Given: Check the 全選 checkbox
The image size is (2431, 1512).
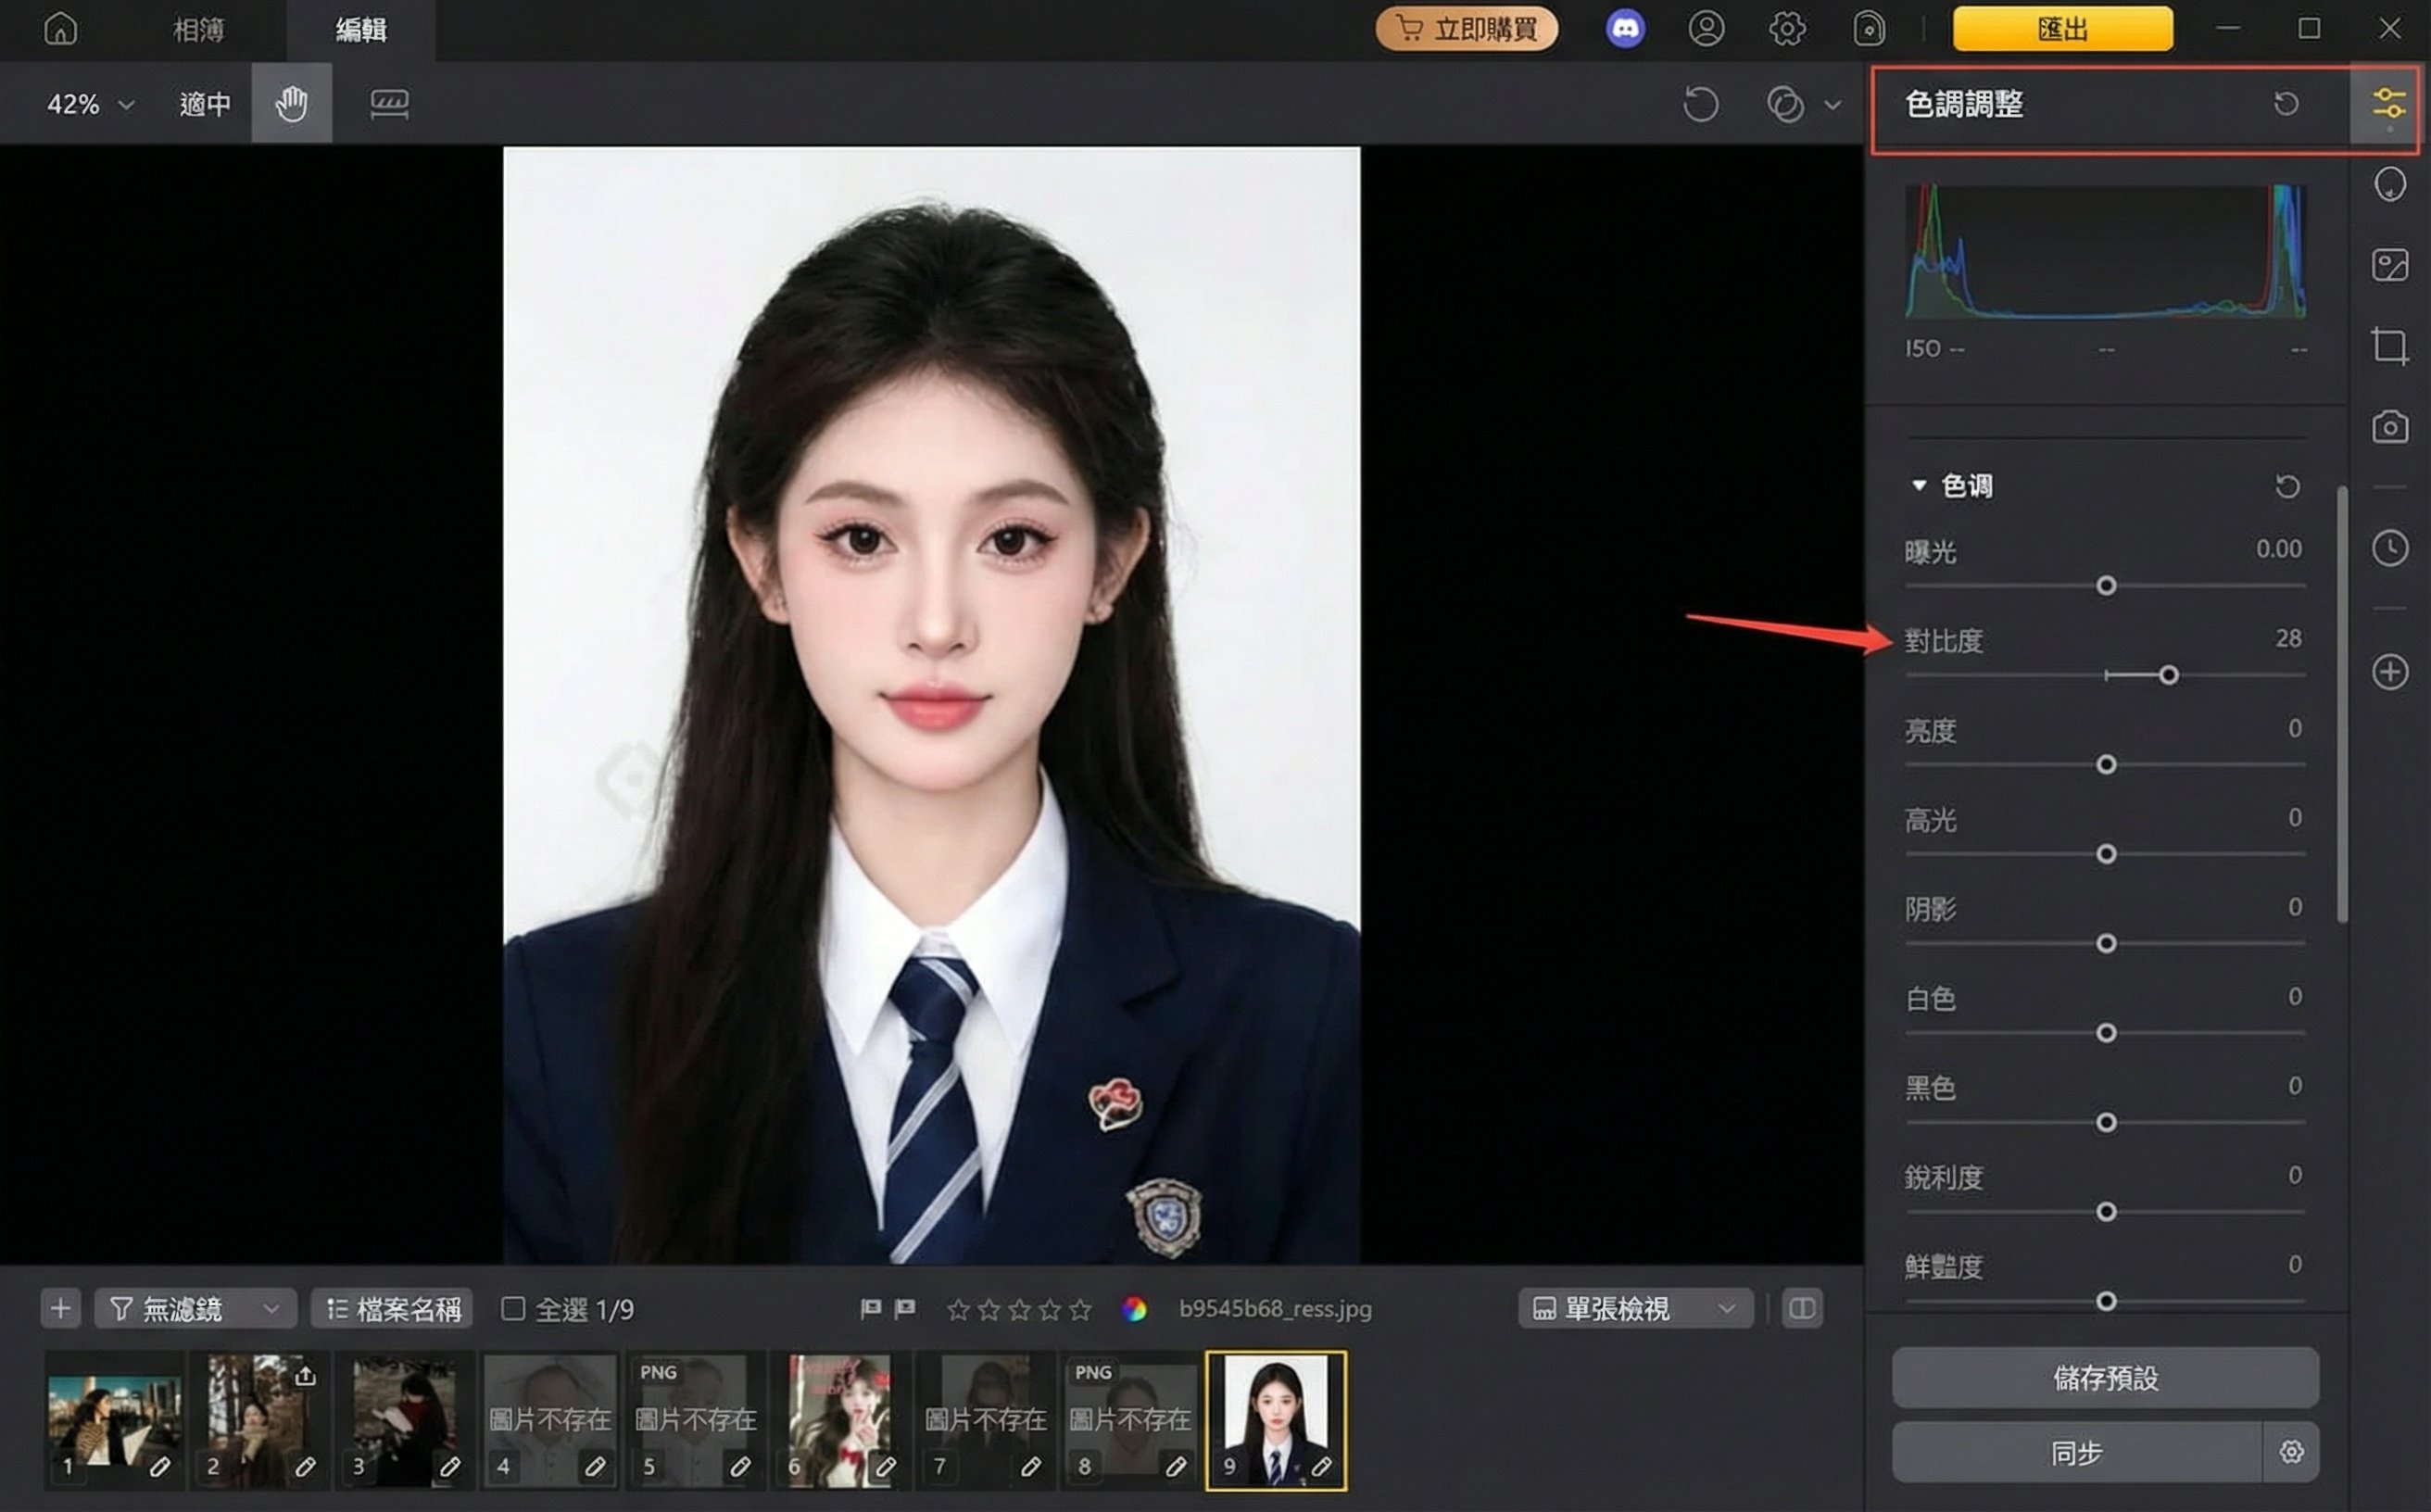Looking at the screenshot, I should pyautogui.click(x=513, y=1308).
